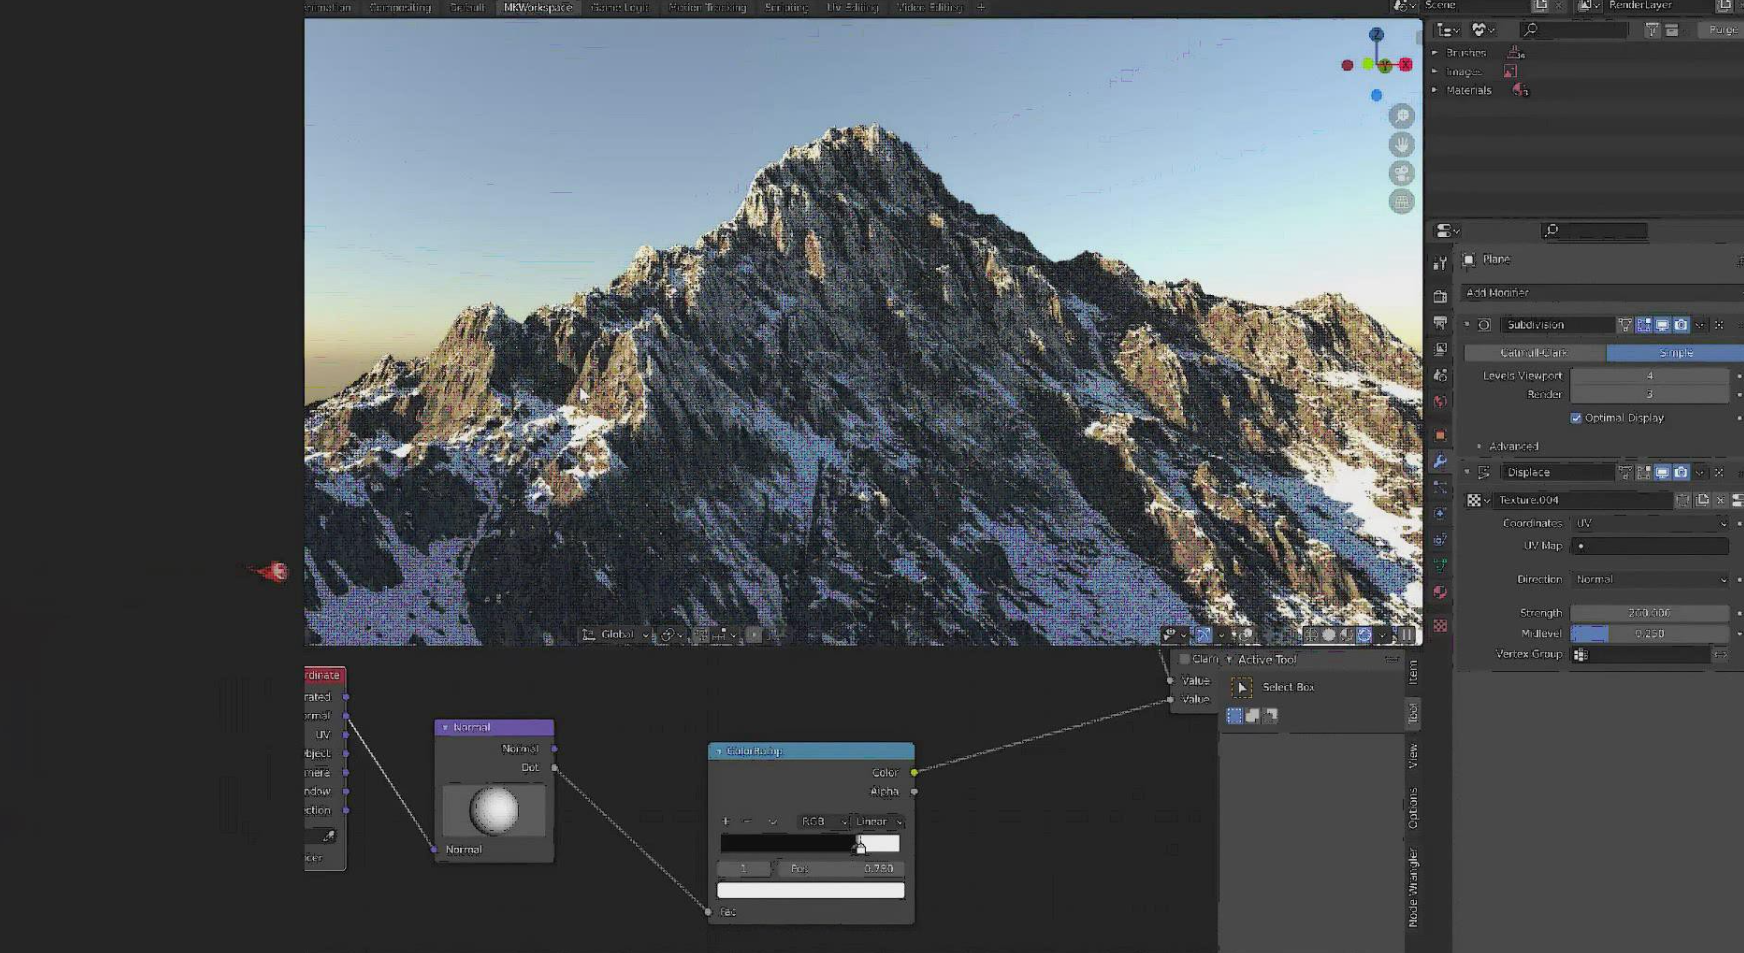The height and width of the screenshot is (953, 1744).
Task: Expand the Advanced subdivision section
Action: 1480,446
